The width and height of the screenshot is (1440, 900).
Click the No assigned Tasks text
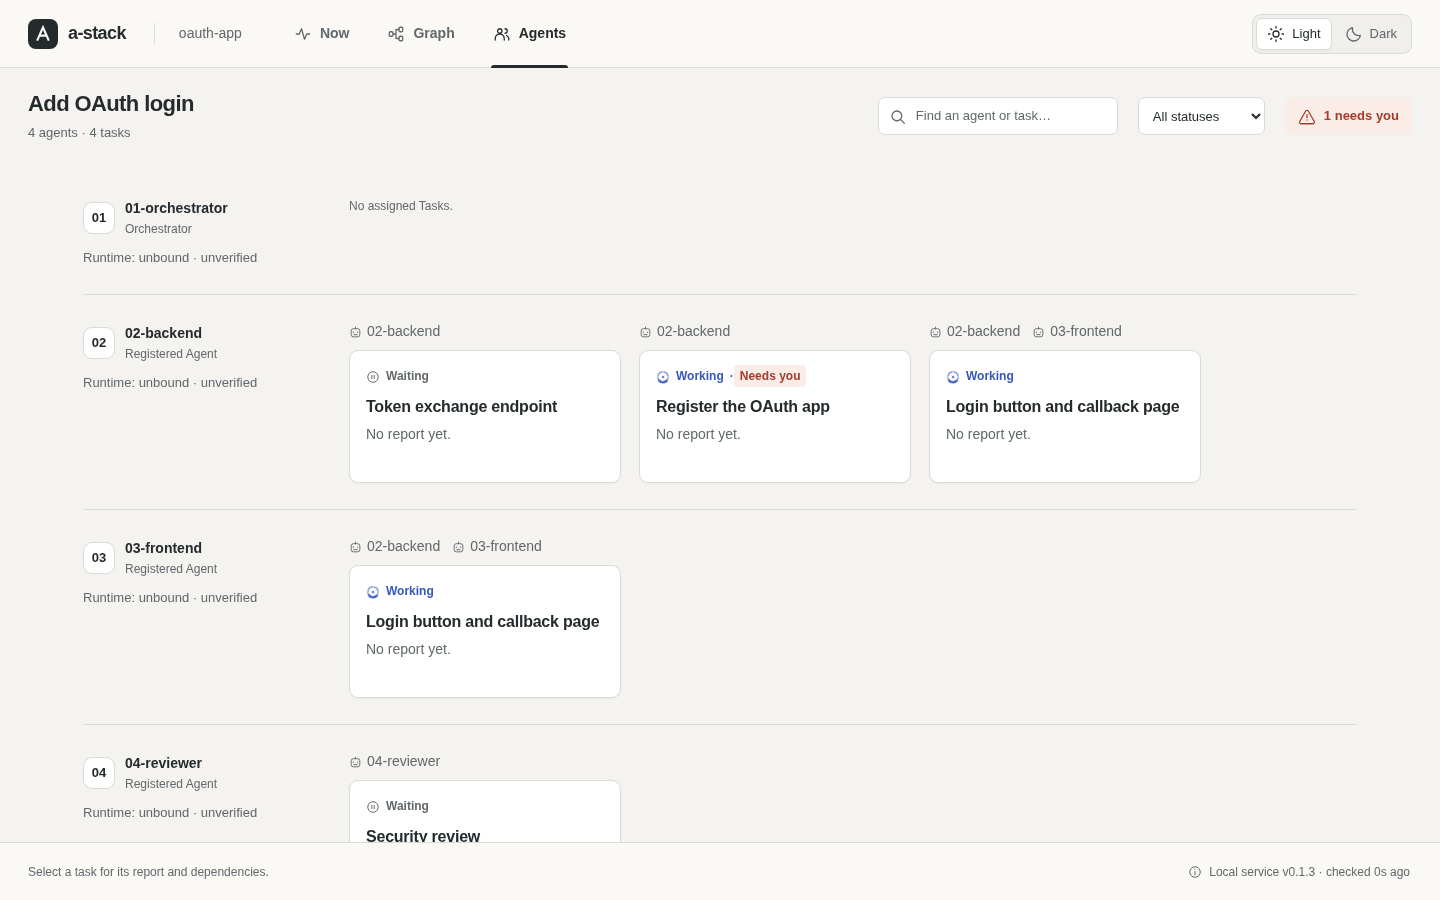click(401, 206)
